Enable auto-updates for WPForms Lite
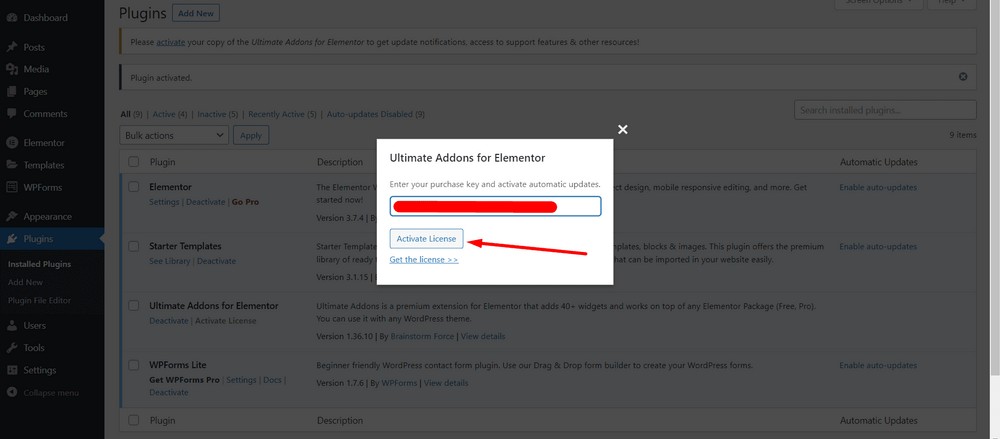The width and height of the screenshot is (1000, 439). [878, 365]
